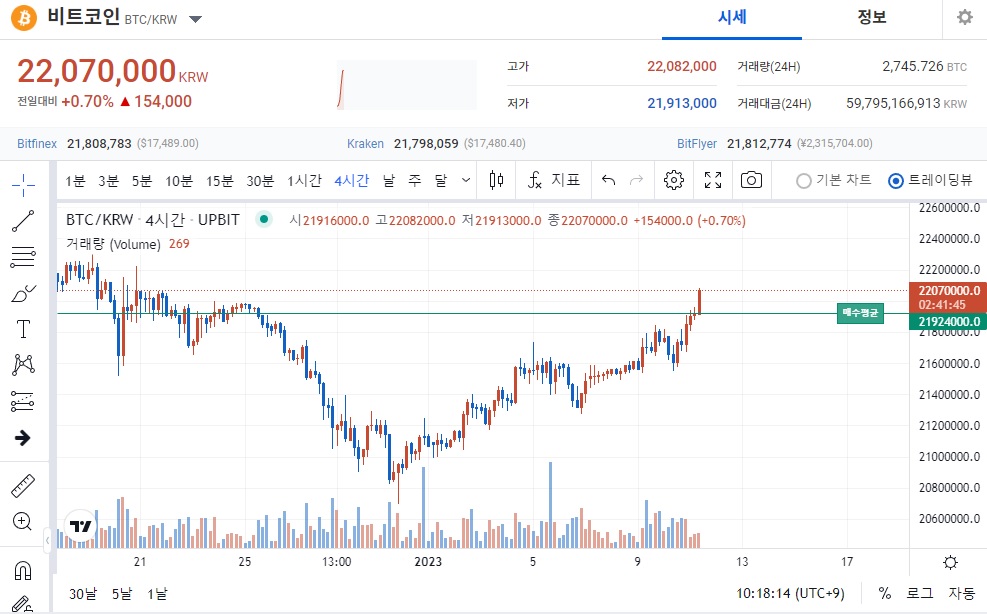The height and width of the screenshot is (614, 987).
Task: Click the Bitfinex exchange link
Action: (x=37, y=144)
